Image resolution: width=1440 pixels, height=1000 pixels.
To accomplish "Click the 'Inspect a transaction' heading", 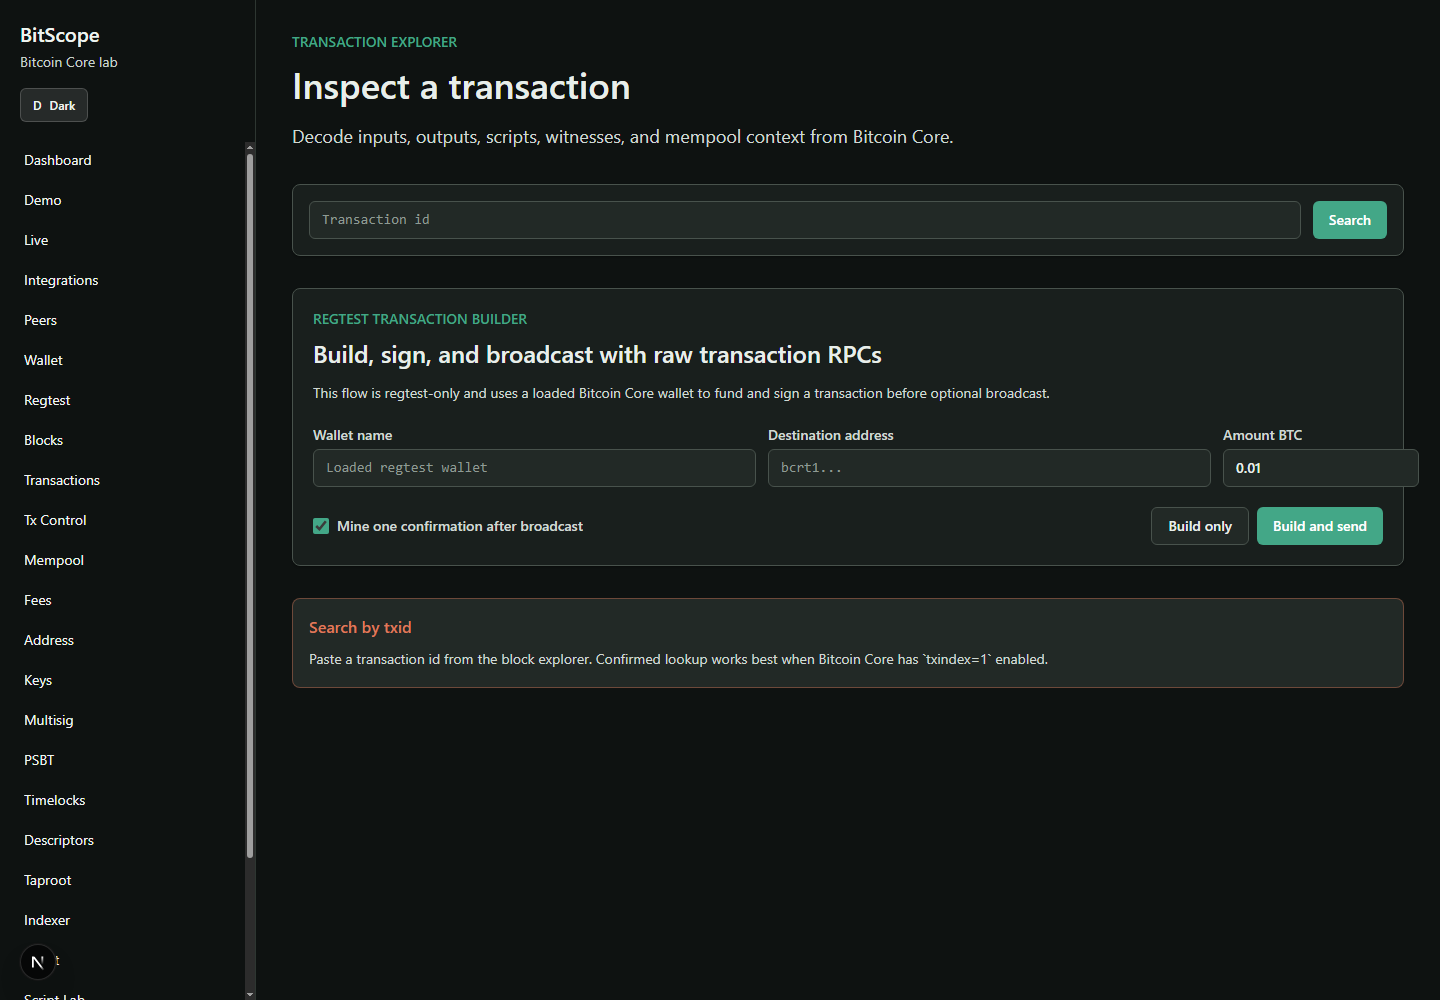I will coord(461,87).
